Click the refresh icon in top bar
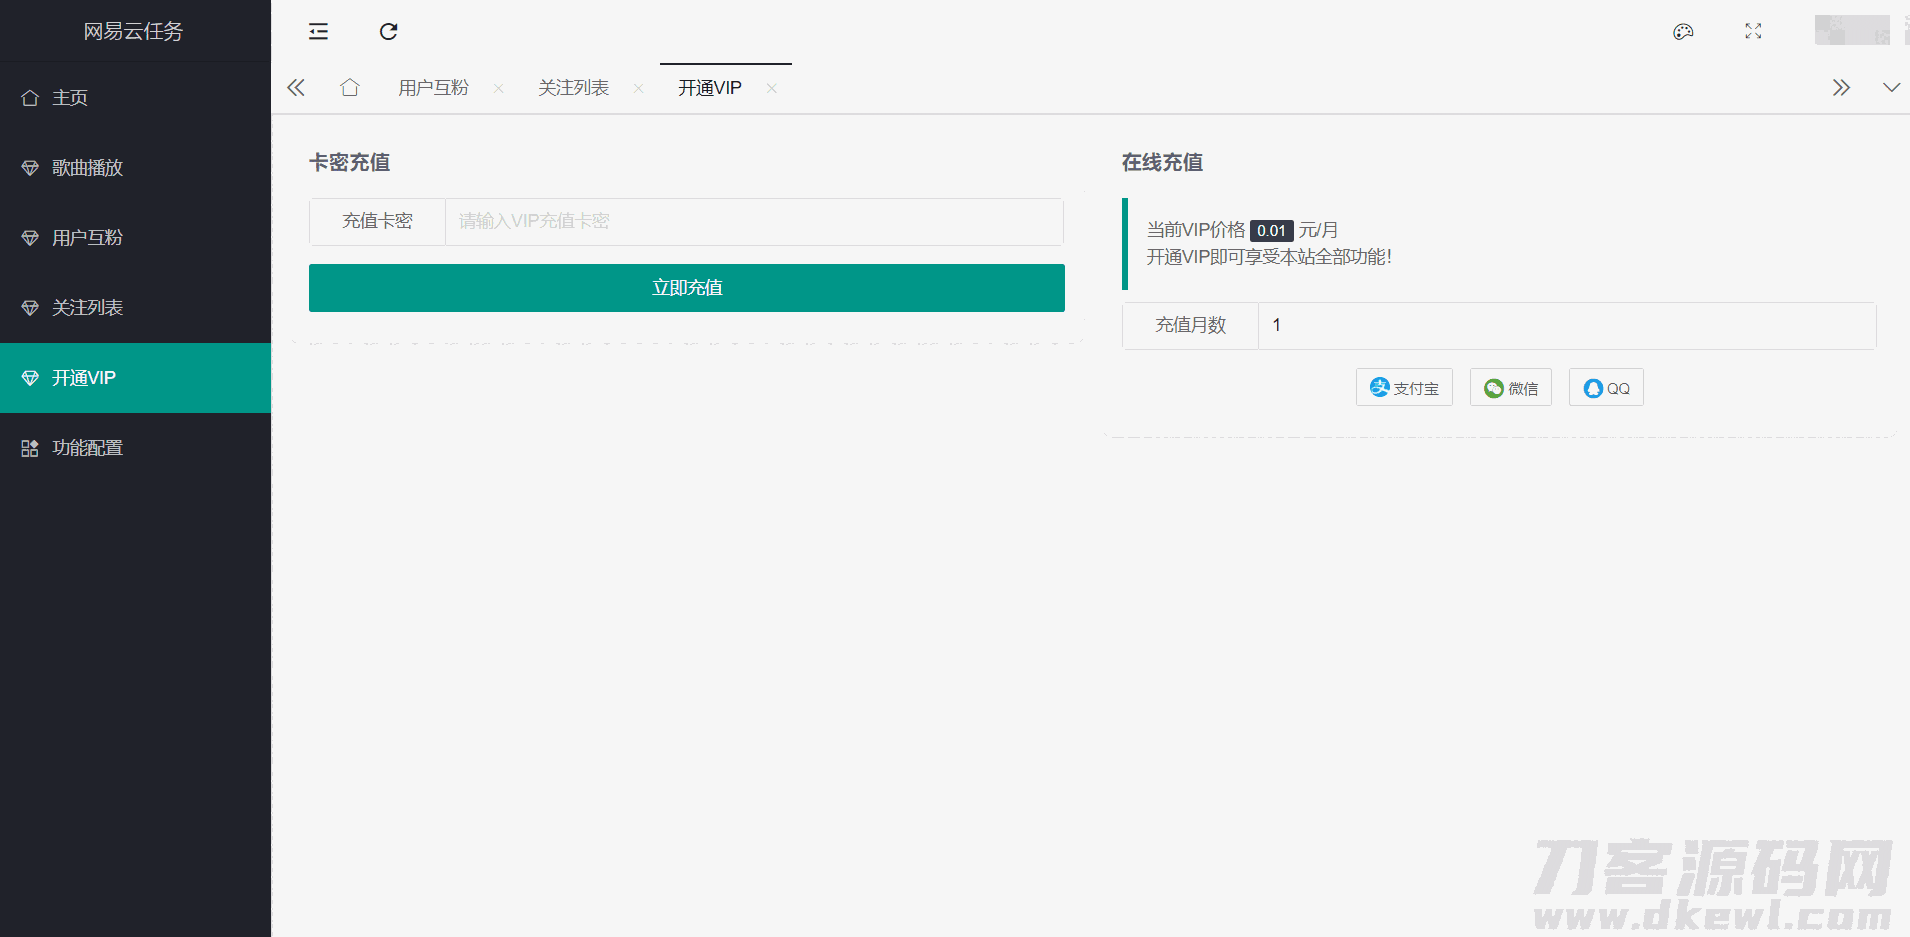The image size is (1910, 937). pos(388,32)
